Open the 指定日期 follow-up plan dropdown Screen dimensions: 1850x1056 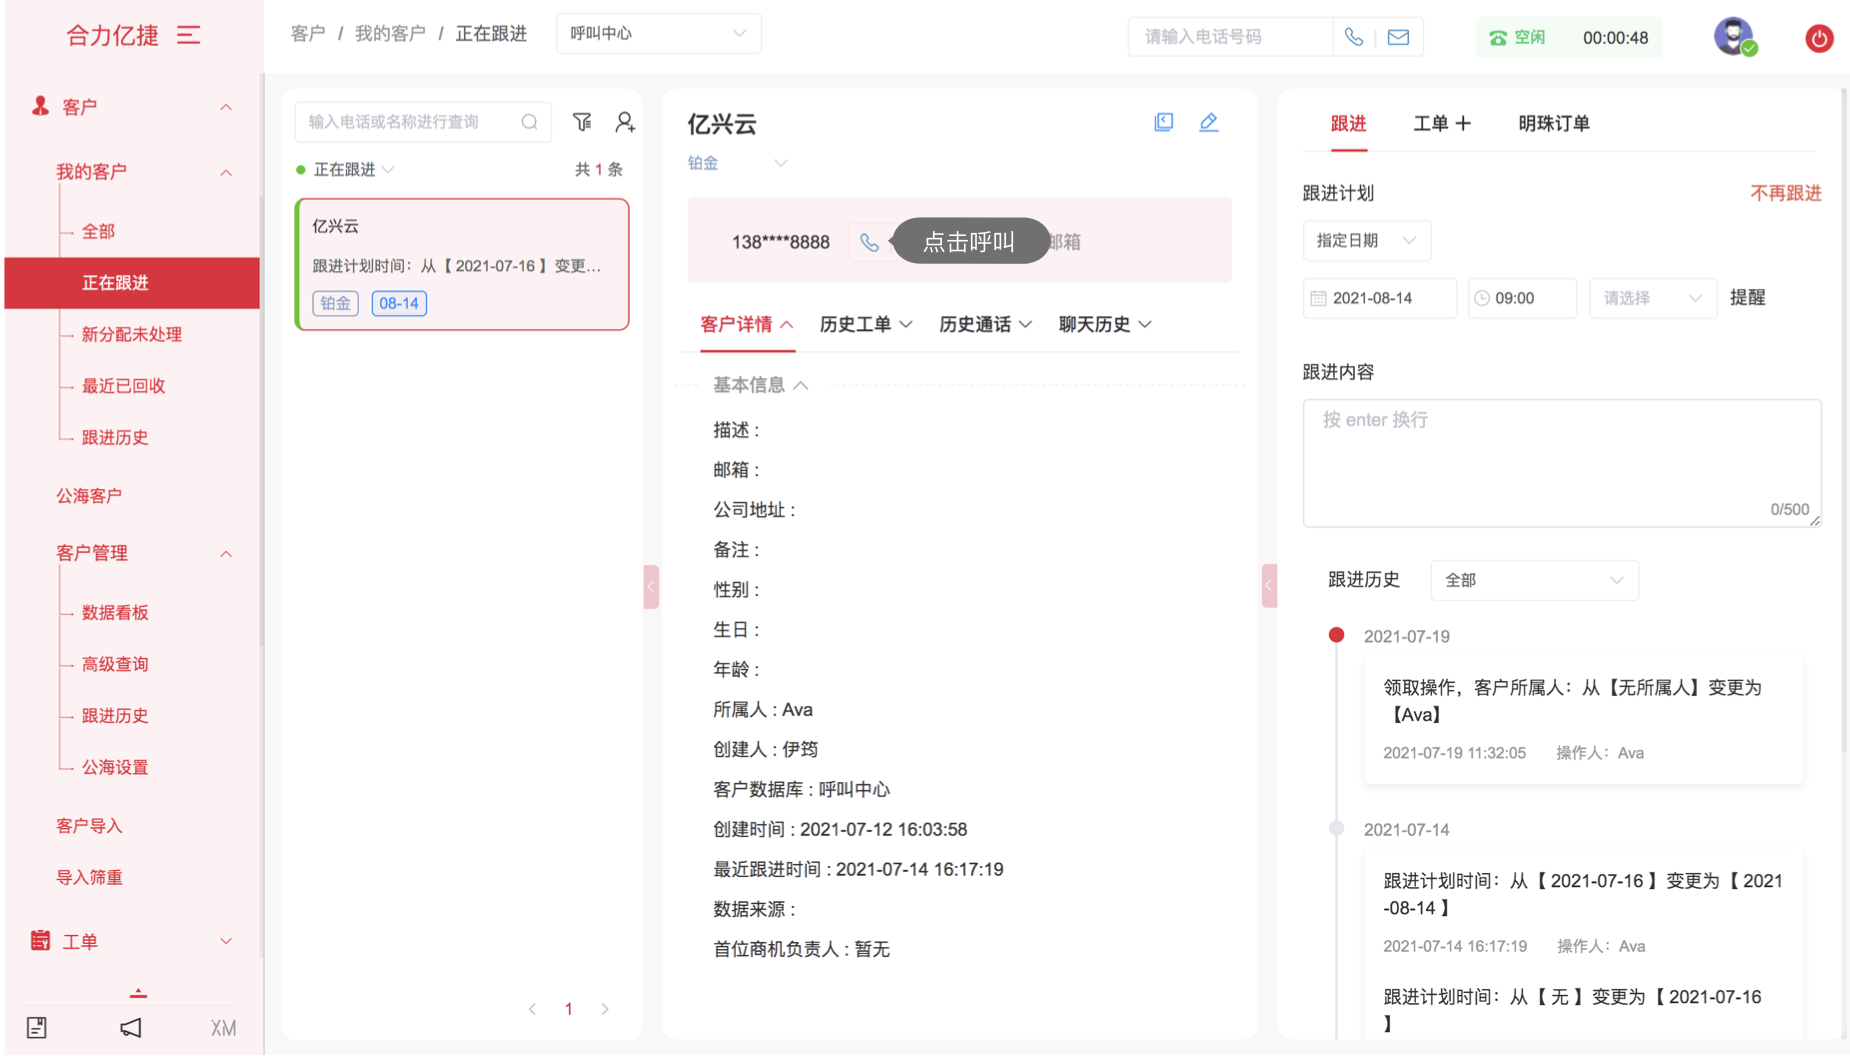coord(1365,241)
